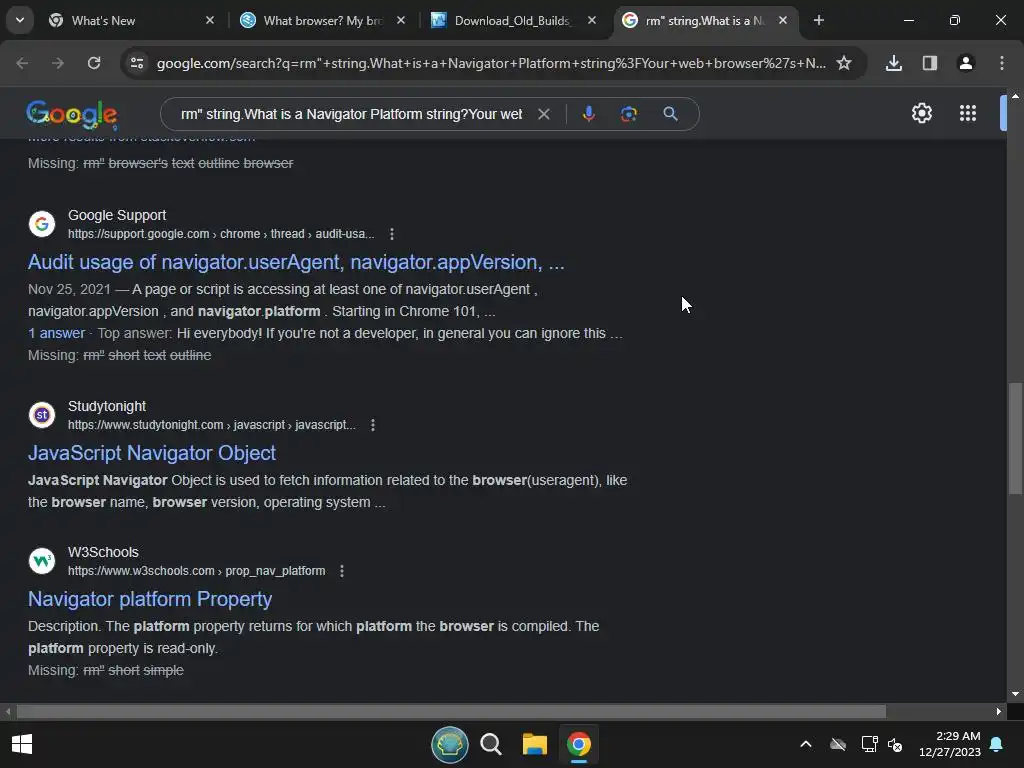Bookmark this page with the star icon

click(844, 63)
